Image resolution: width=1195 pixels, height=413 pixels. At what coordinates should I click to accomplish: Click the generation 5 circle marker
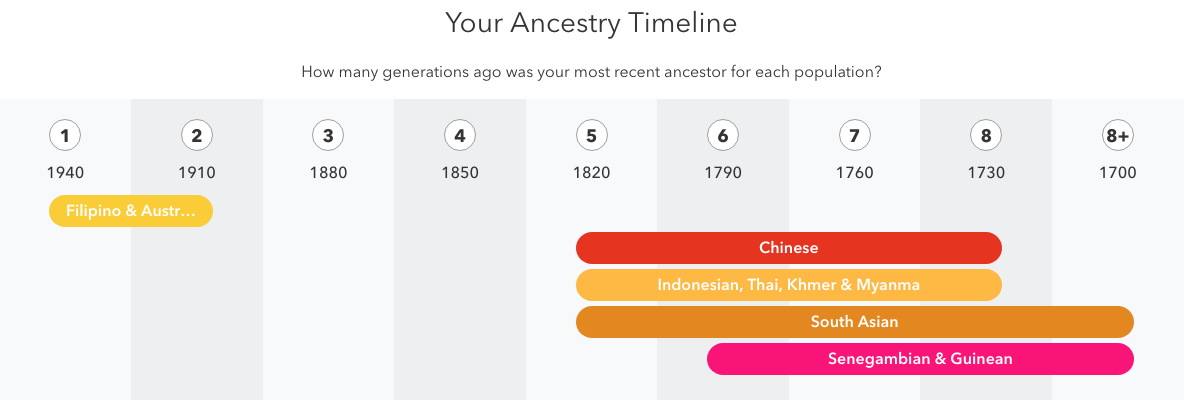(x=591, y=136)
